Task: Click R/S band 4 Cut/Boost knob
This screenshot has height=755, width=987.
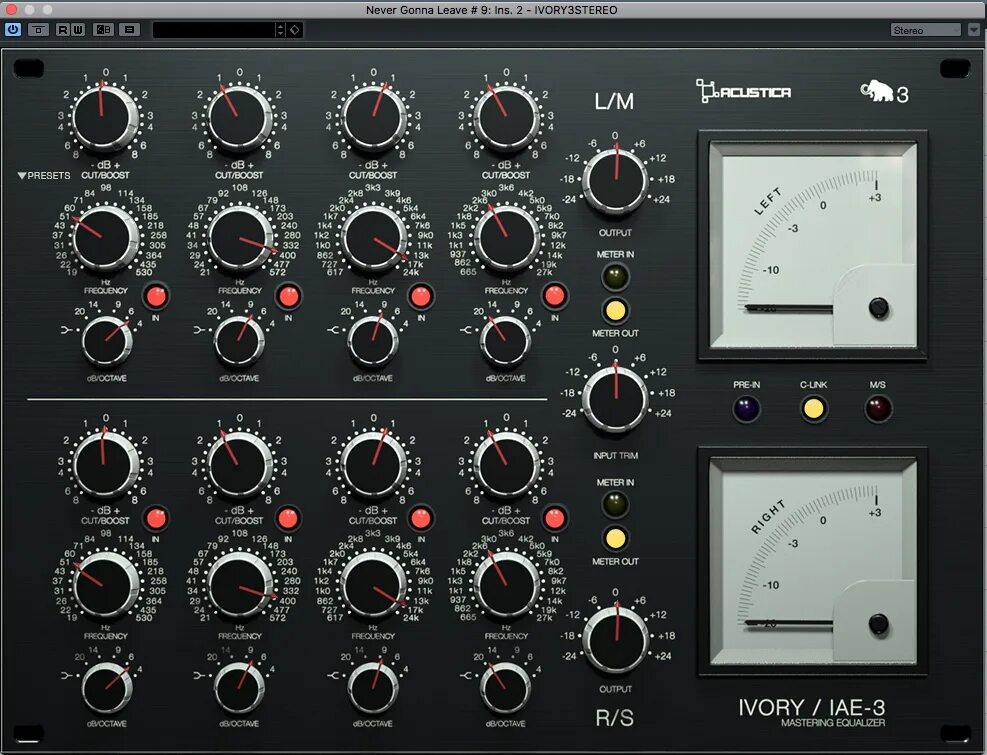Action: [x=505, y=463]
